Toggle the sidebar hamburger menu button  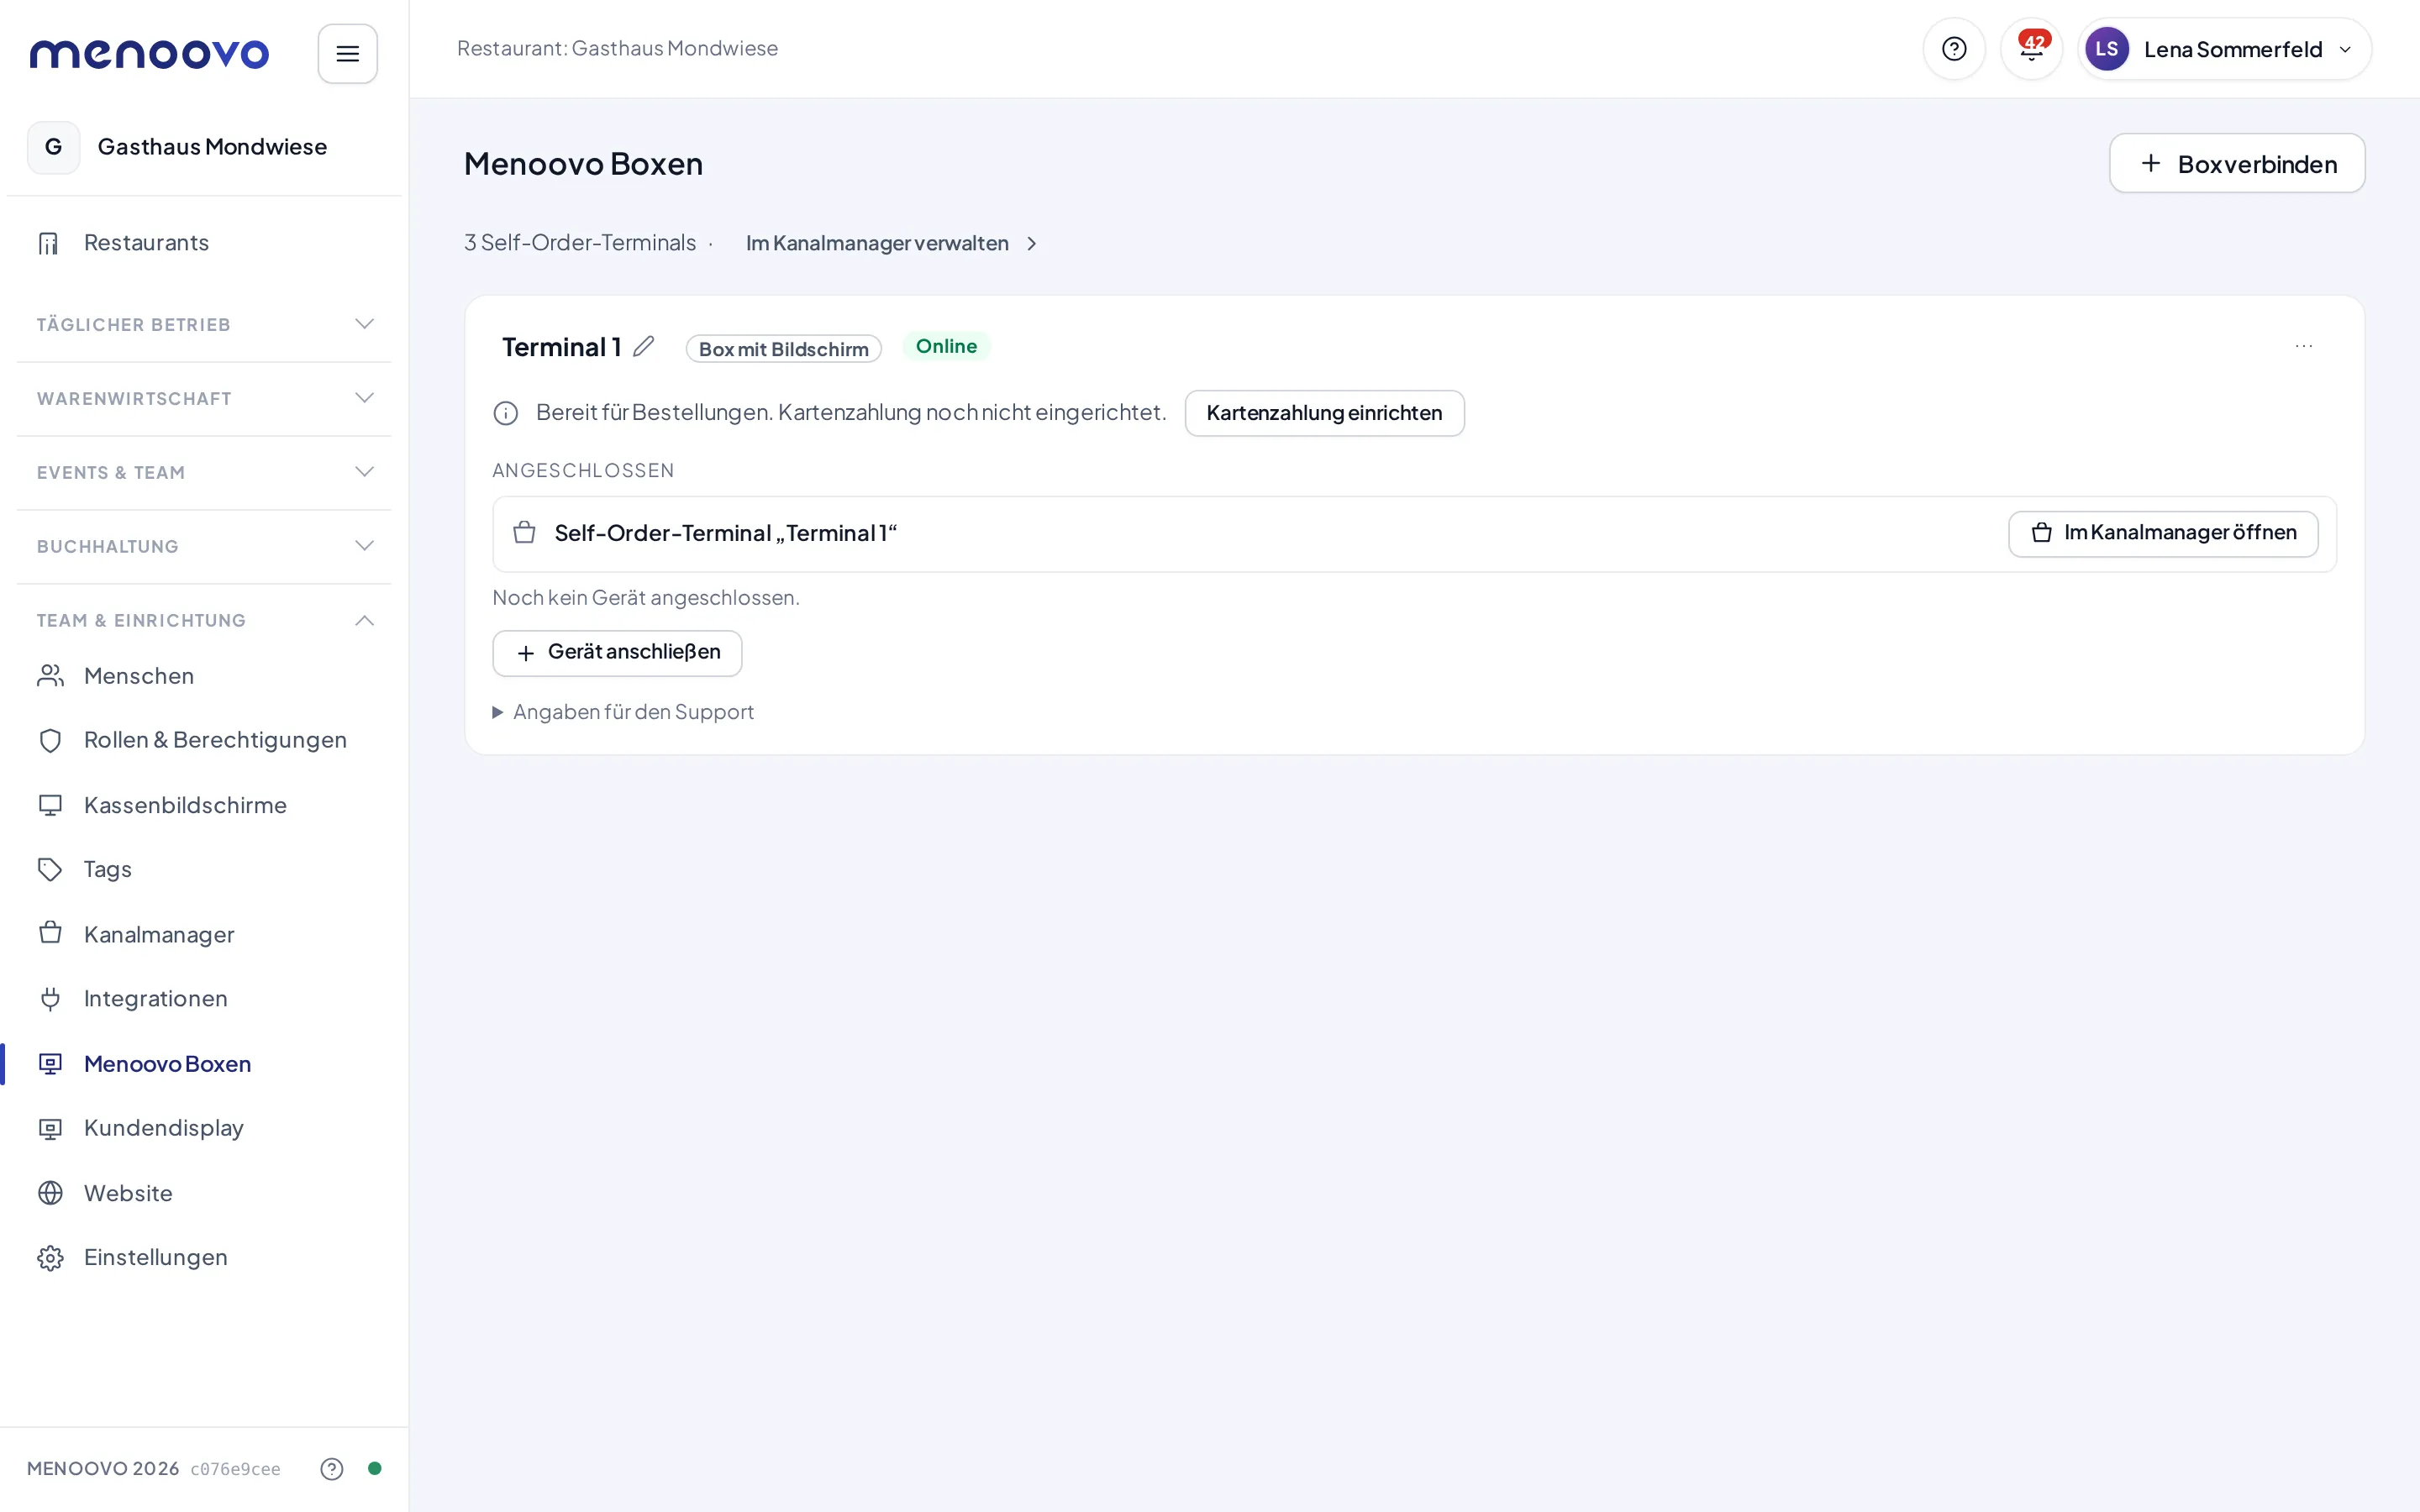347,53
